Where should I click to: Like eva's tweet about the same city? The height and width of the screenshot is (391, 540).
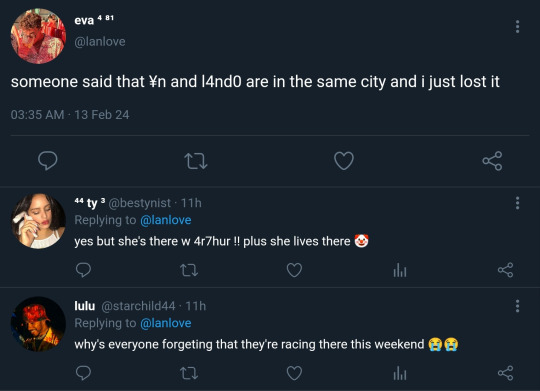coord(344,161)
